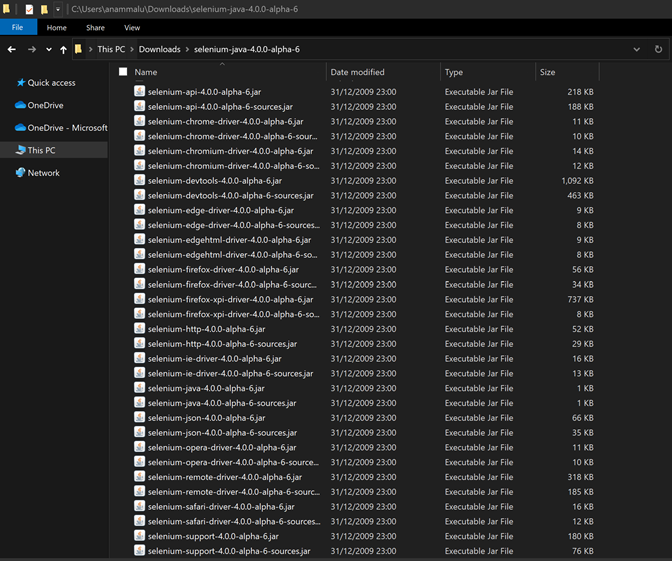Select file selenium-support-4.0.0-alpha-6-sources.jar

tap(229, 551)
